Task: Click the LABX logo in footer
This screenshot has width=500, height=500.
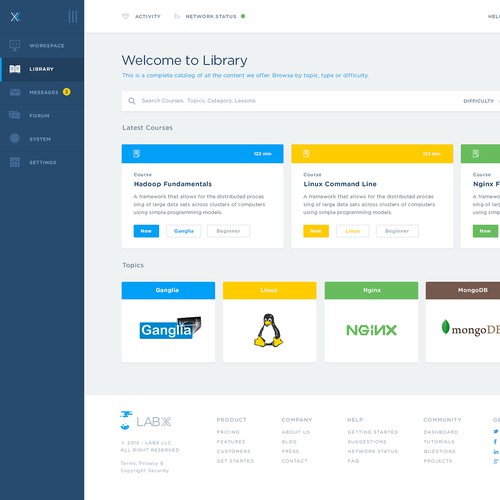Action: pos(146,421)
